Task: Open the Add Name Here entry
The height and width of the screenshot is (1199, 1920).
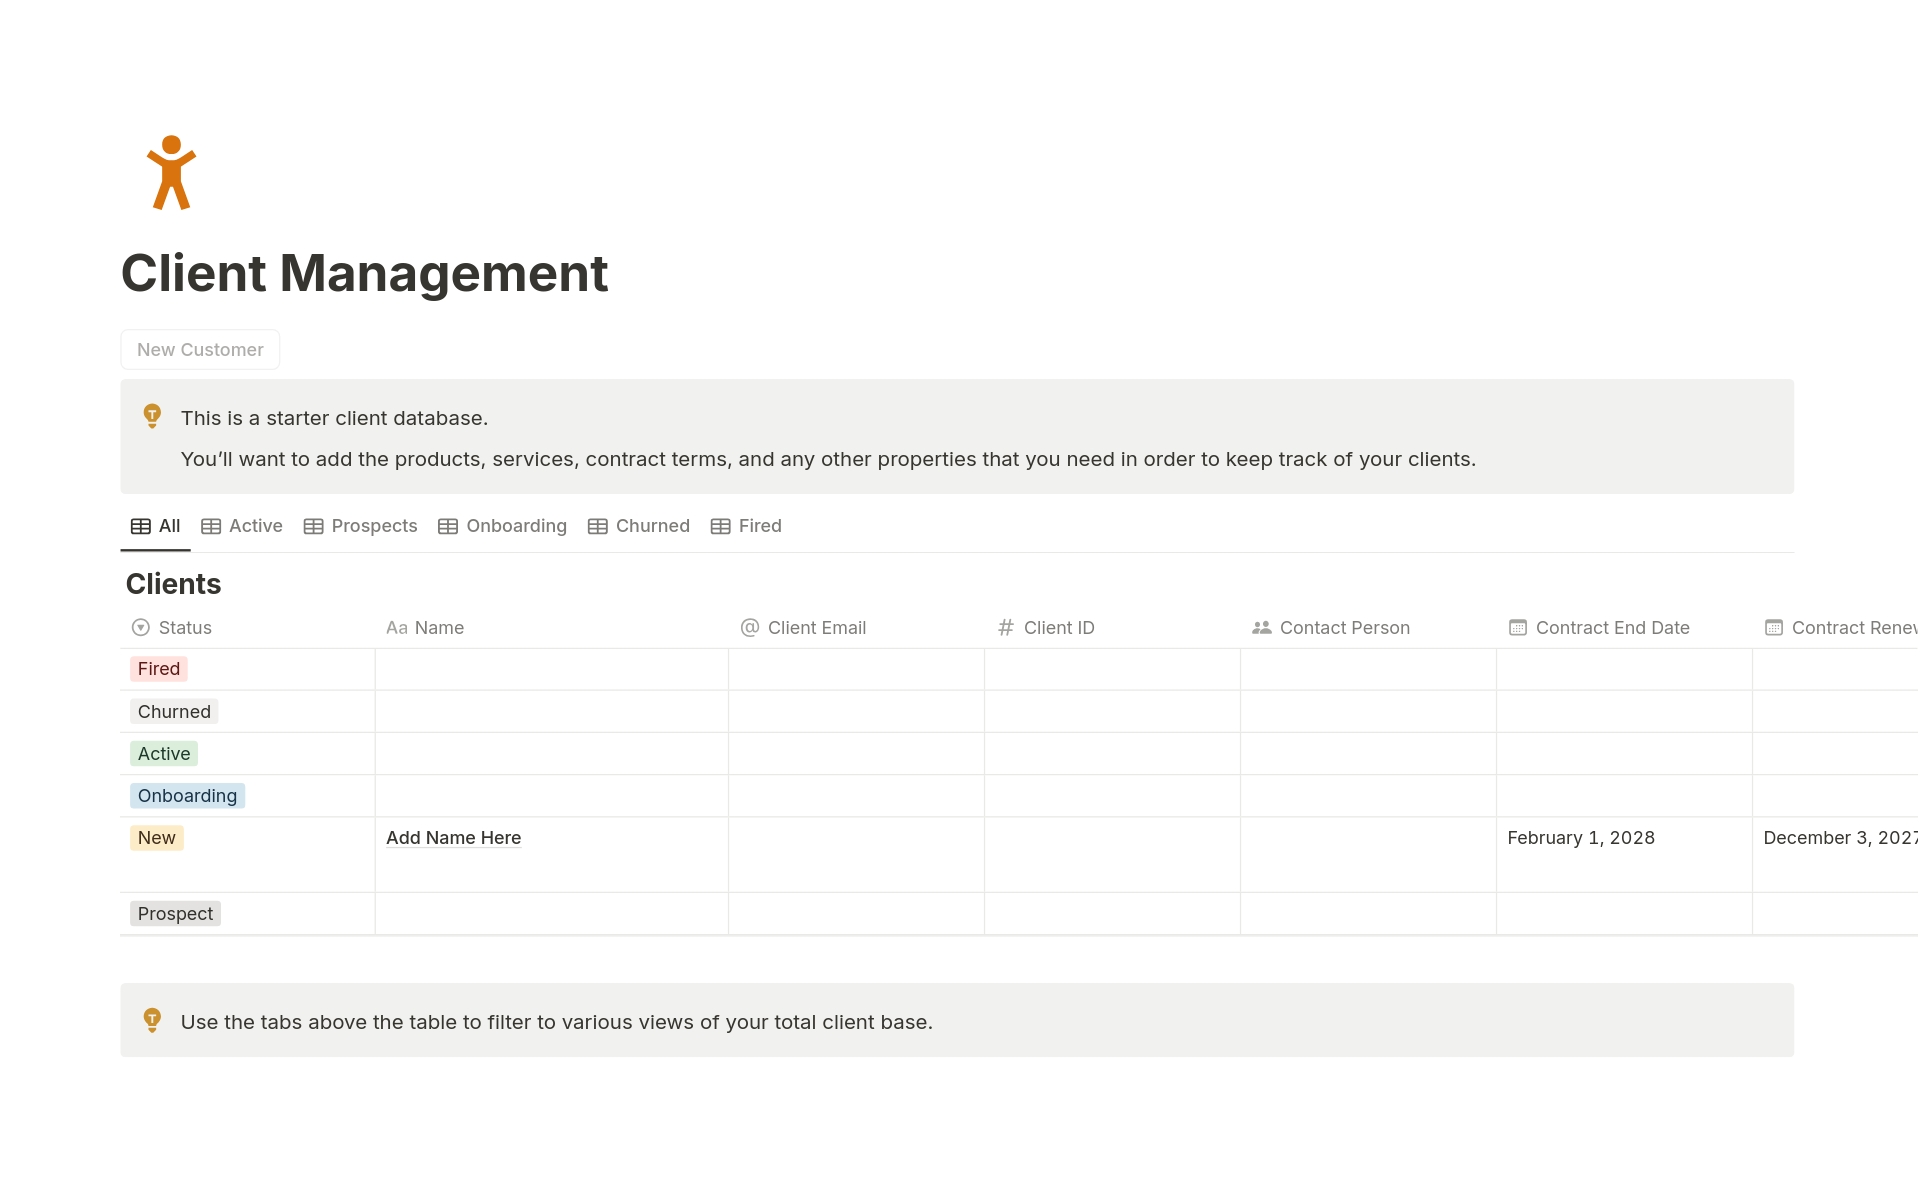Action: [453, 838]
